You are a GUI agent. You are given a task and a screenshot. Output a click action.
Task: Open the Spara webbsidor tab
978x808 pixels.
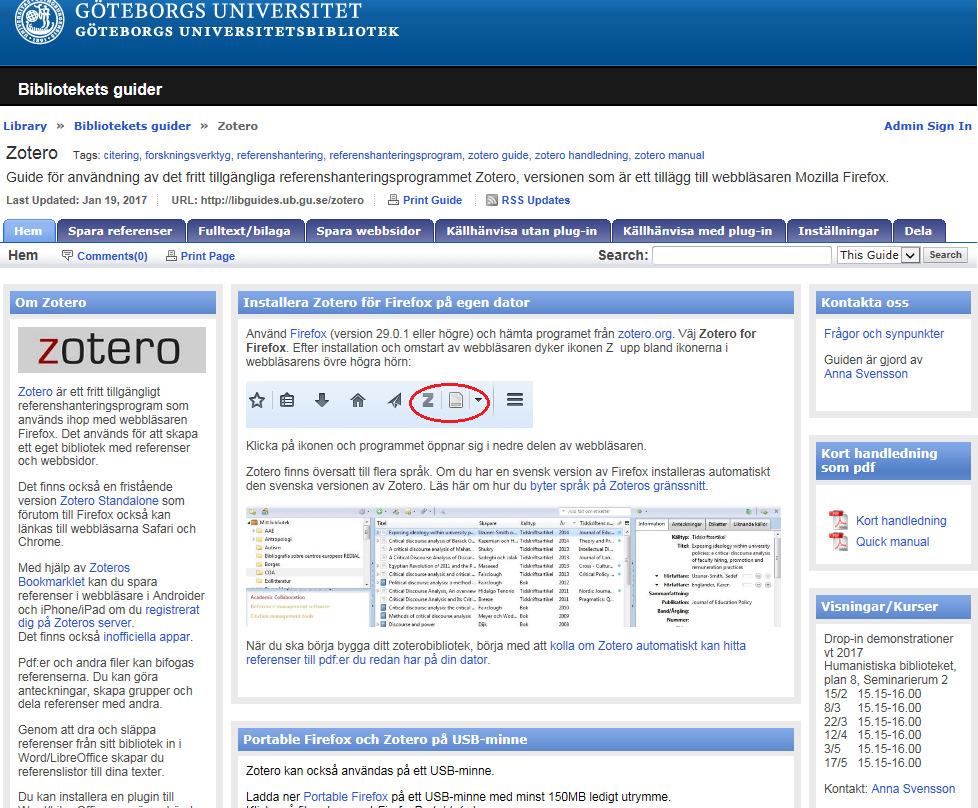click(369, 231)
